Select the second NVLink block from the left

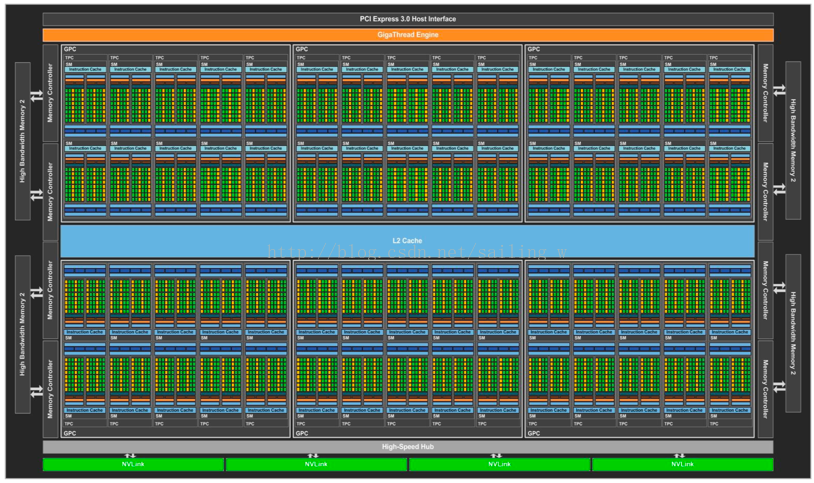315,464
